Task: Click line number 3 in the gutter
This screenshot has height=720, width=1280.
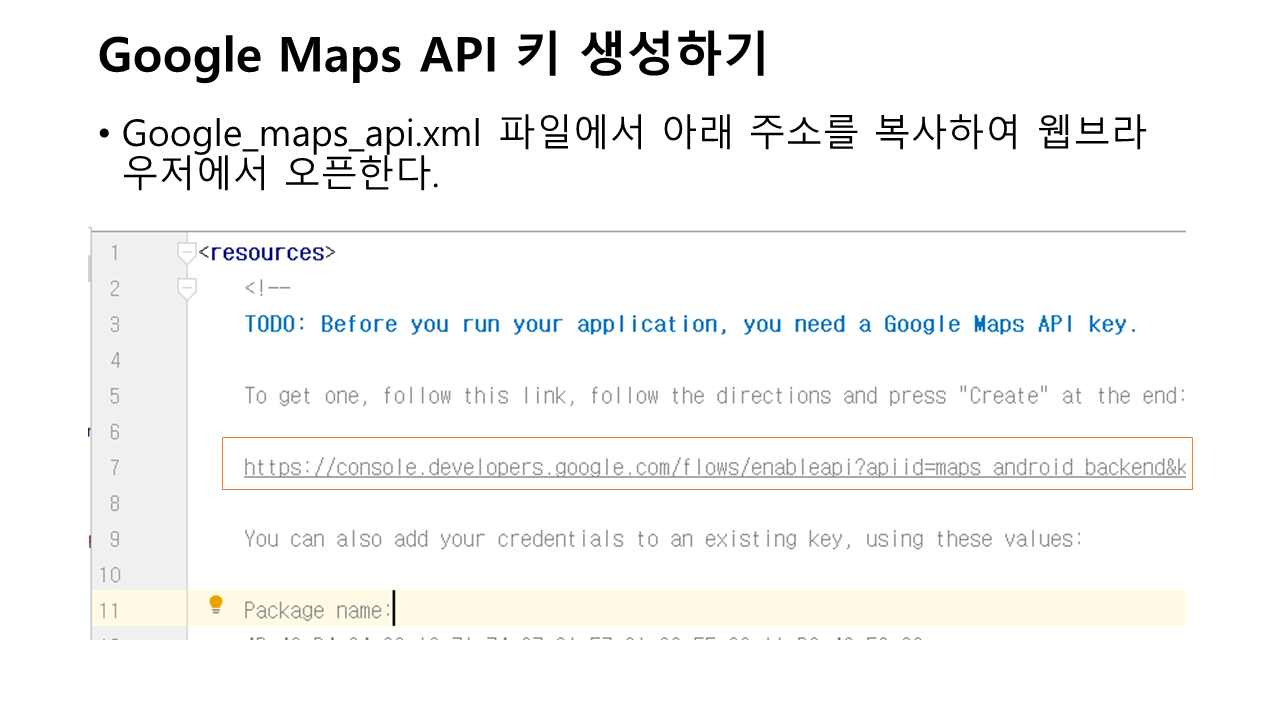Action: pos(114,324)
